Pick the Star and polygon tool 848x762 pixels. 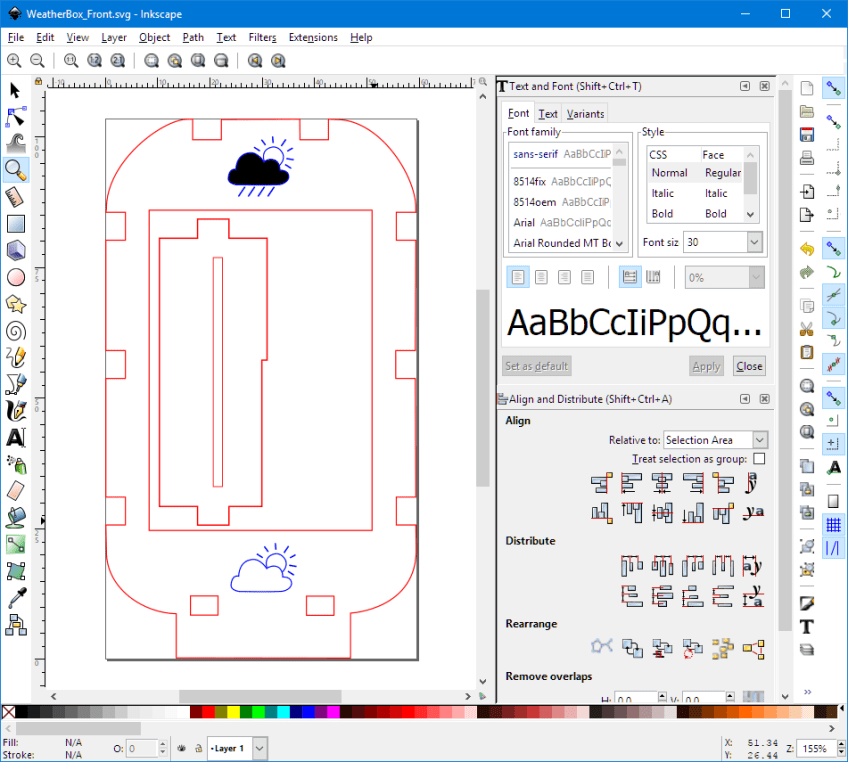[x=15, y=304]
